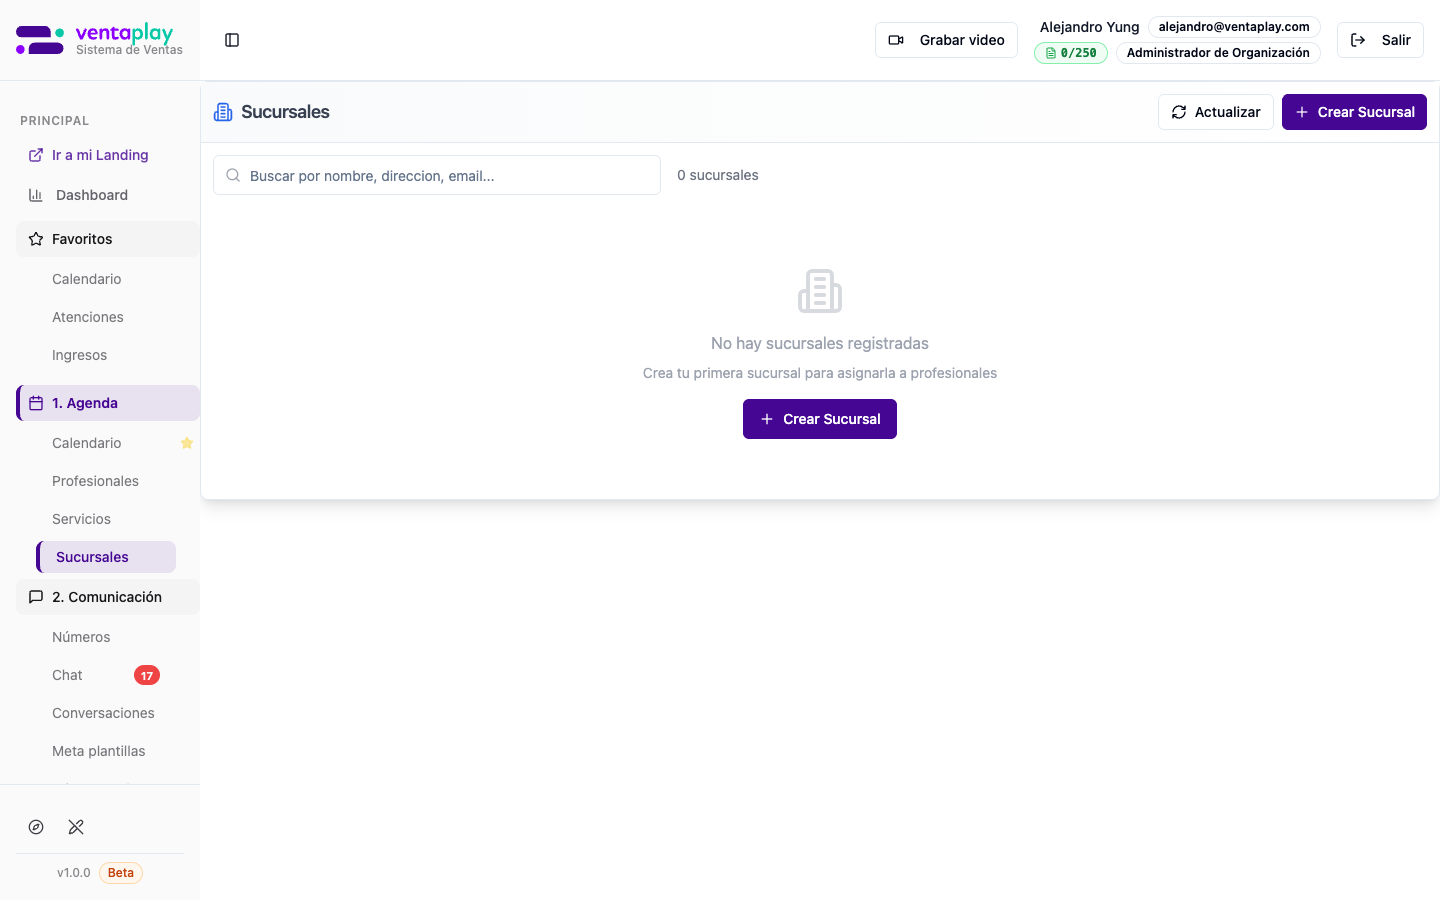
Task: Click the compass icon in sidebar footer
Action: (x=36, y=827)
